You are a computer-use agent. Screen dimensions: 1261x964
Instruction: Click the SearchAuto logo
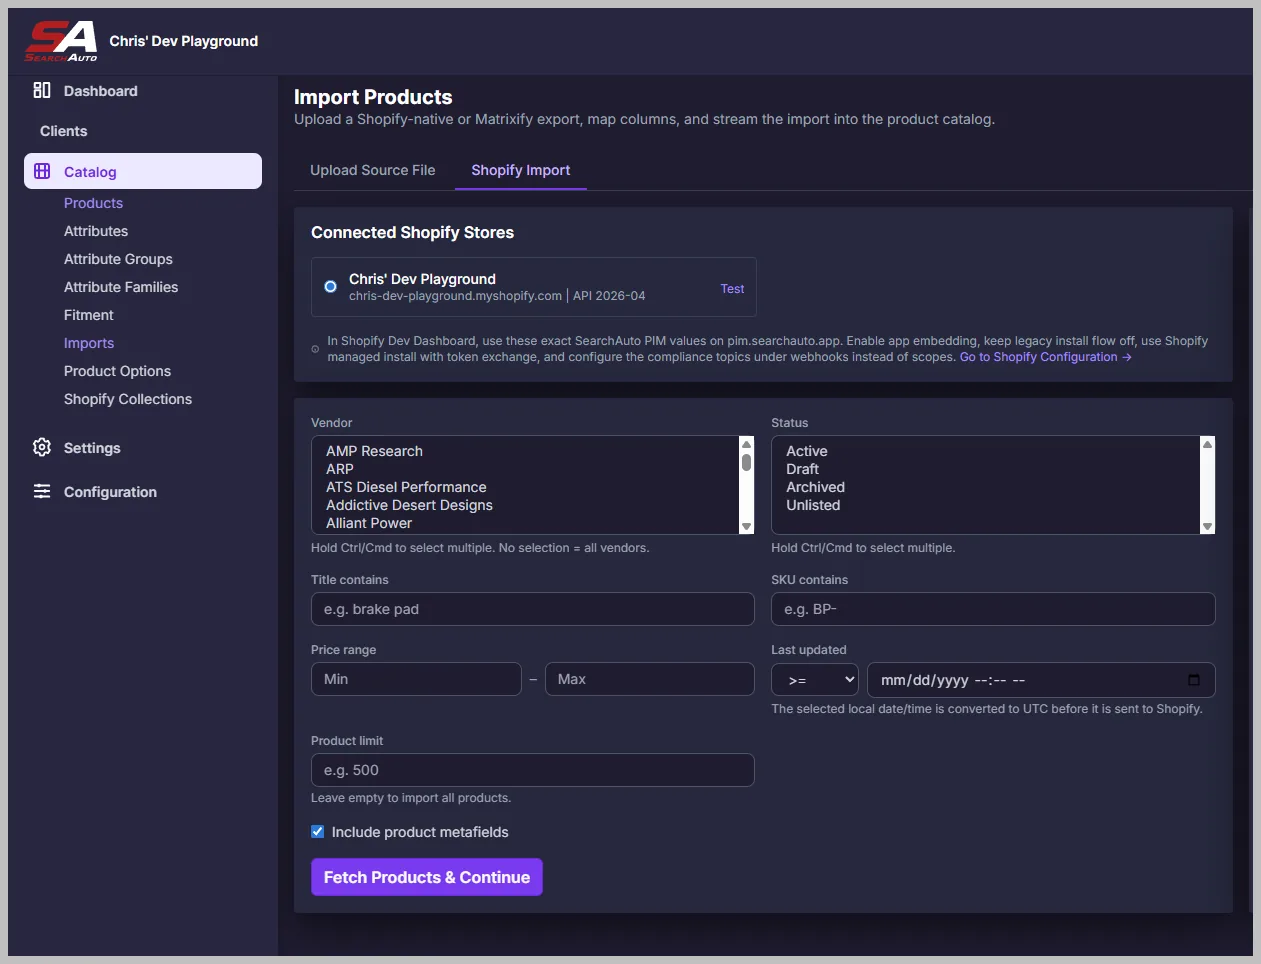pos(61,41)
